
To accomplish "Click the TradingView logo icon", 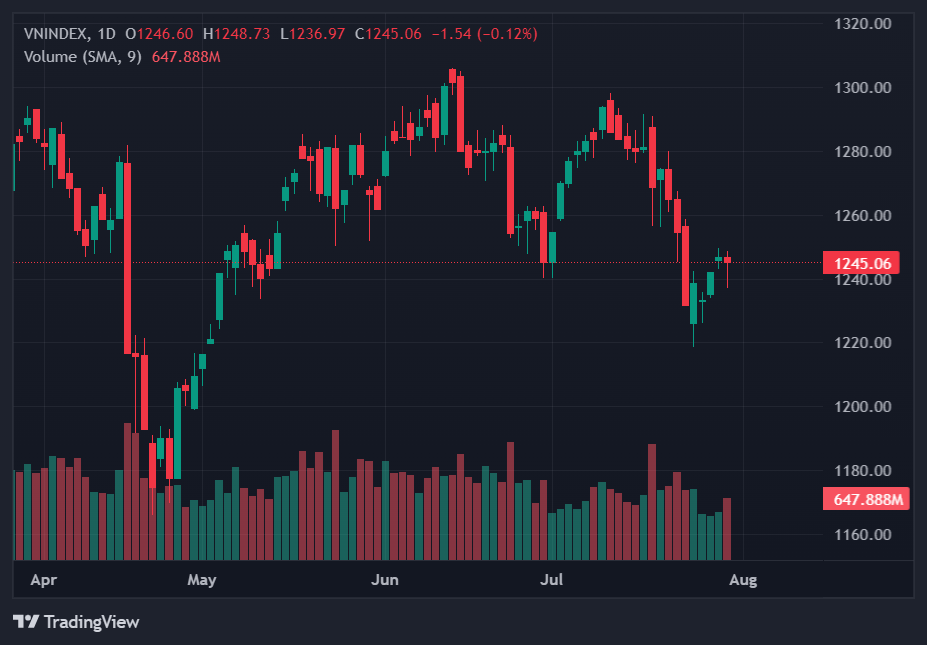I will tap(25, 622).
